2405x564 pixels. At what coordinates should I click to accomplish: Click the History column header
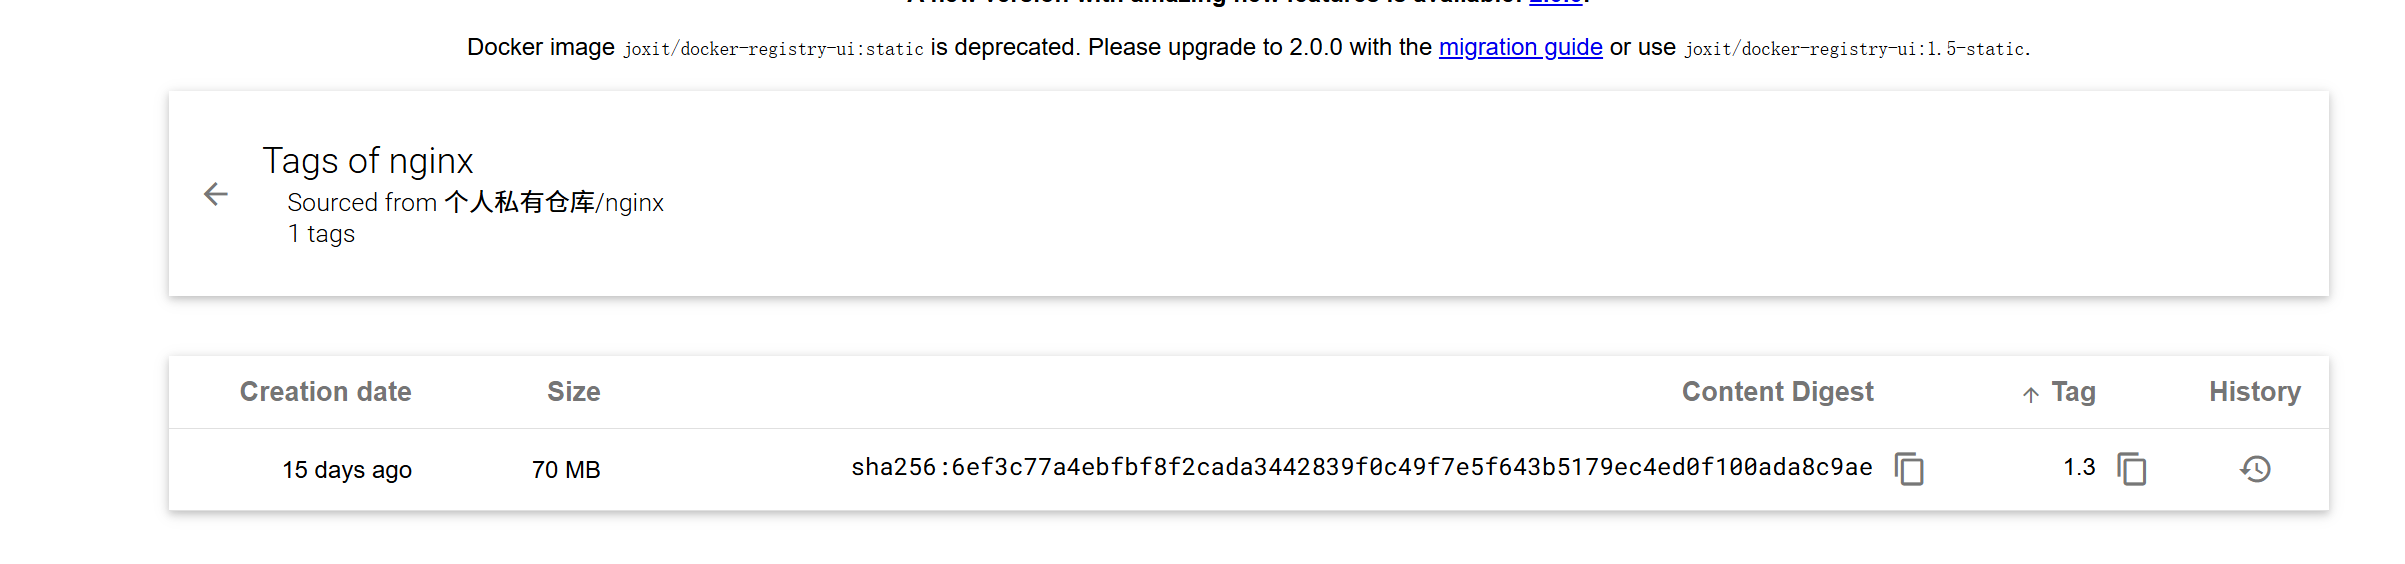point(2254,392)
